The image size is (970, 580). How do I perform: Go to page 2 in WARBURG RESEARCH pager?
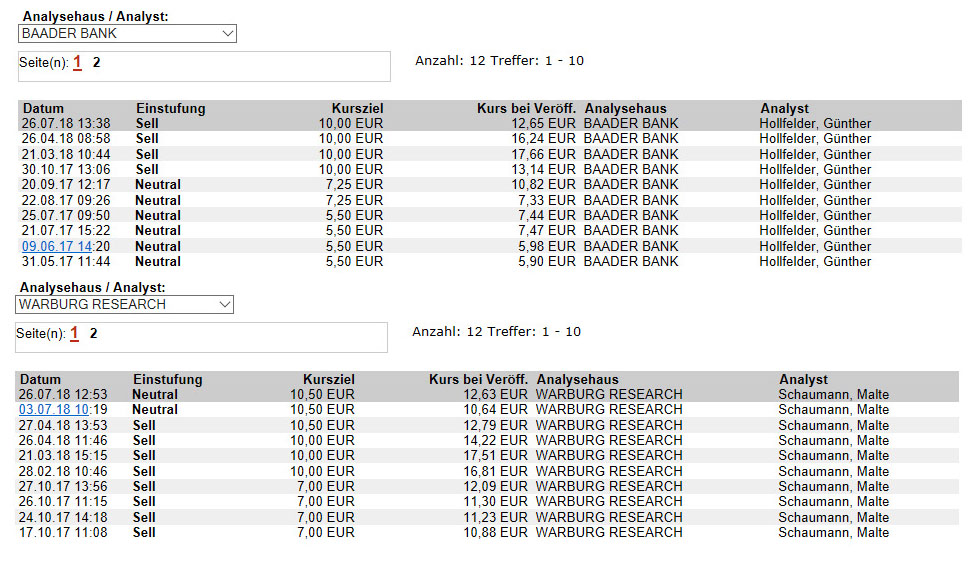point(93,333)
